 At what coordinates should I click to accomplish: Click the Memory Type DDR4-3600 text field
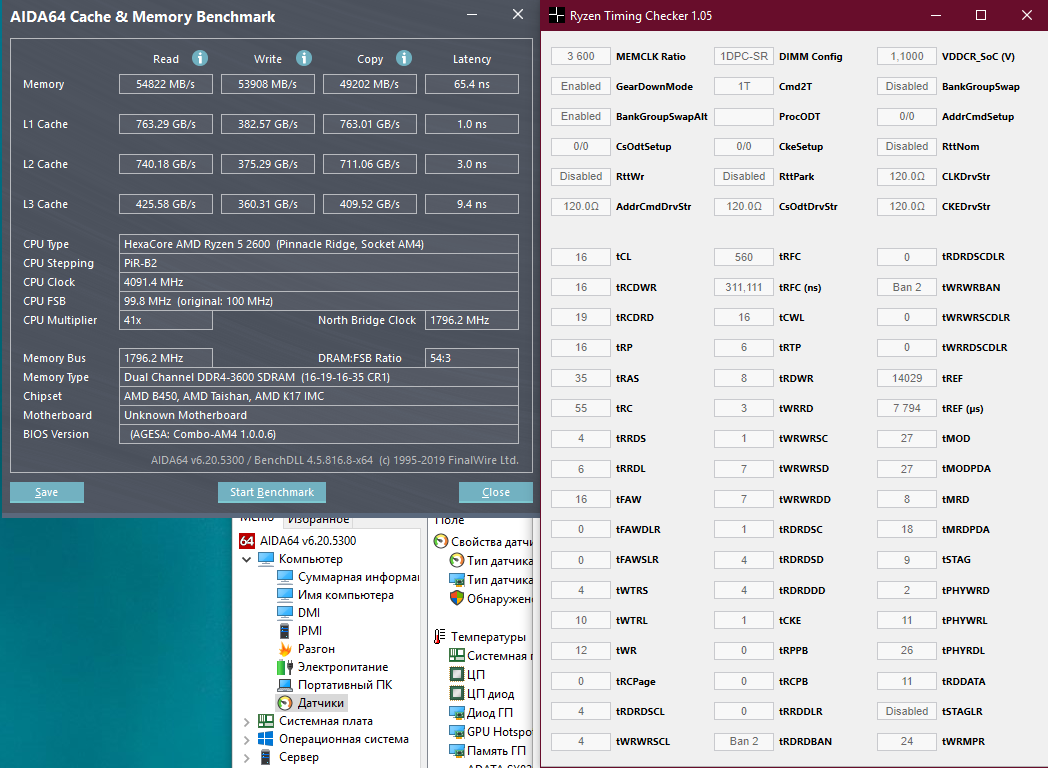point(319,377)
